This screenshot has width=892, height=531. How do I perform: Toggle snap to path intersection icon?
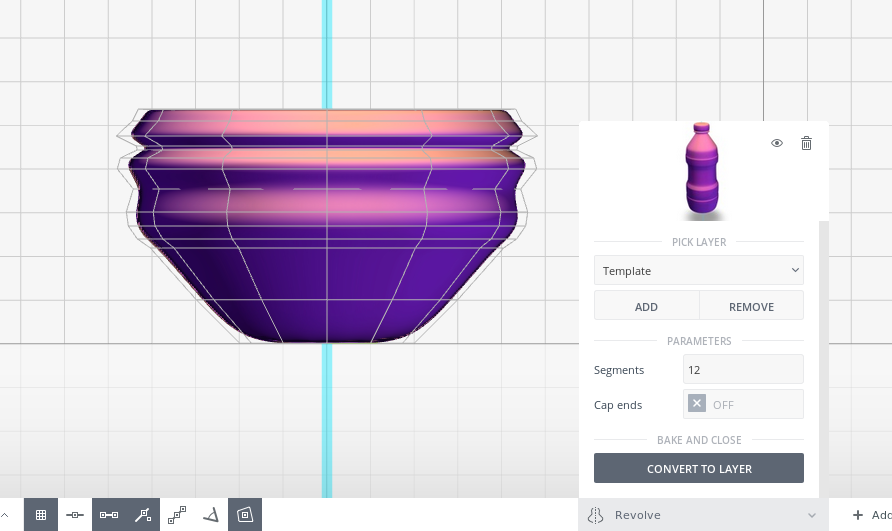[143, 514]
